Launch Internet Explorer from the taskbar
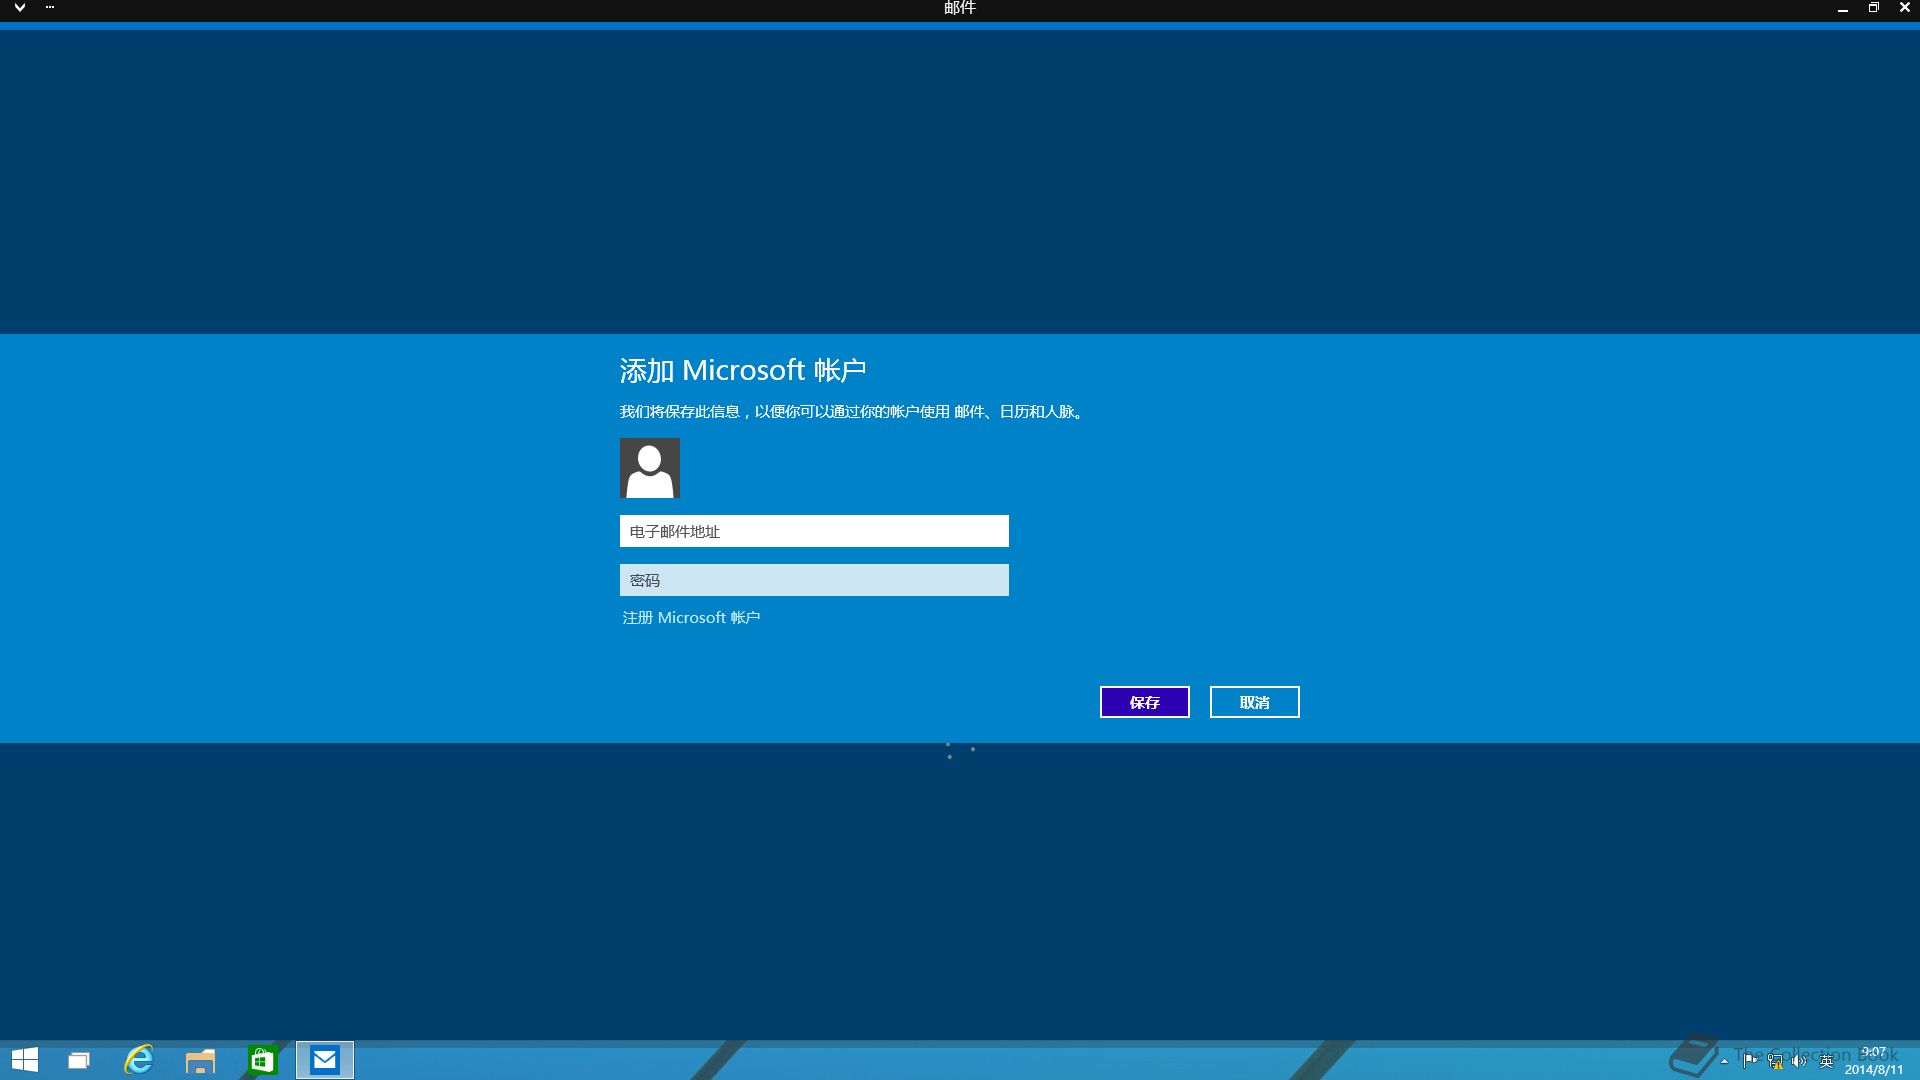Viewport: 1920px width, 1080px height. 139,1060
